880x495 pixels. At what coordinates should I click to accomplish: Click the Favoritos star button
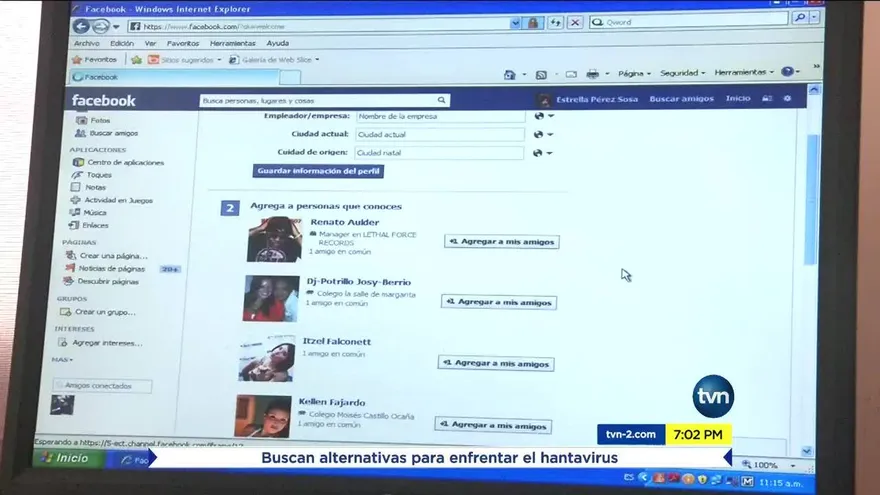coord(94,59)
